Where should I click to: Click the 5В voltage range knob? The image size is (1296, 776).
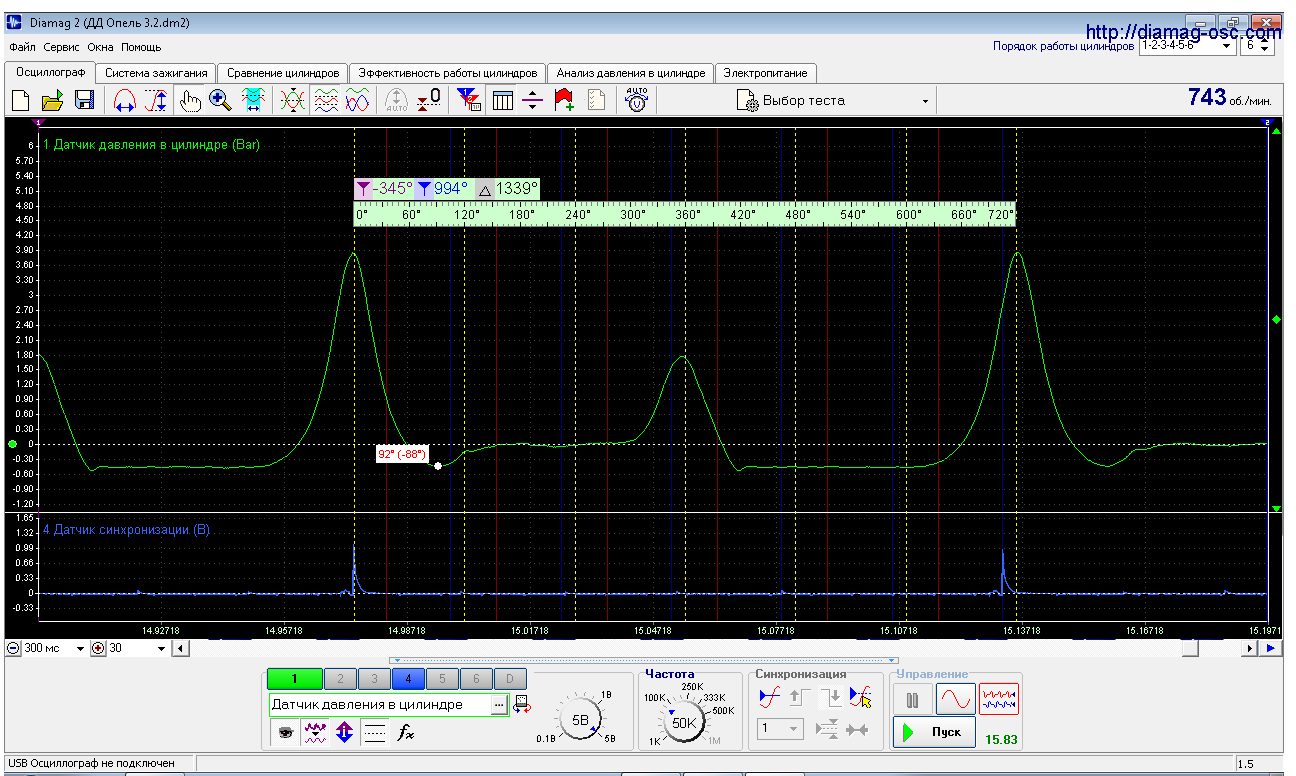click(x=580, y=720)
